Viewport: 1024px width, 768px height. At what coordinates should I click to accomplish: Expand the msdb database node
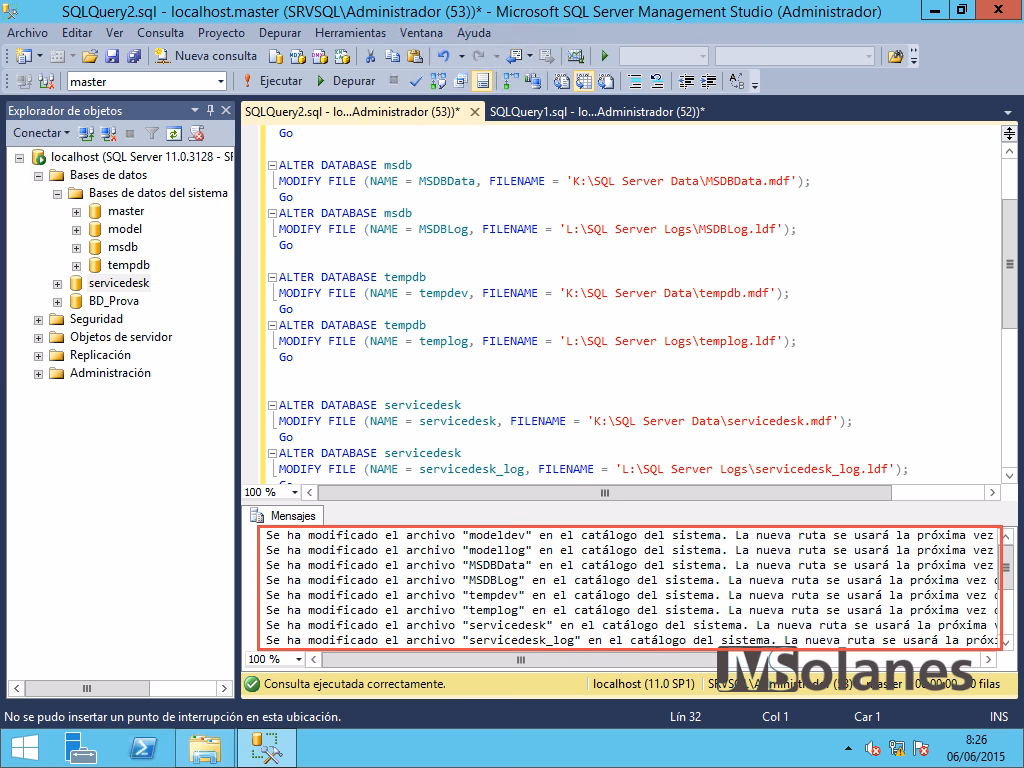pos(76,248)
